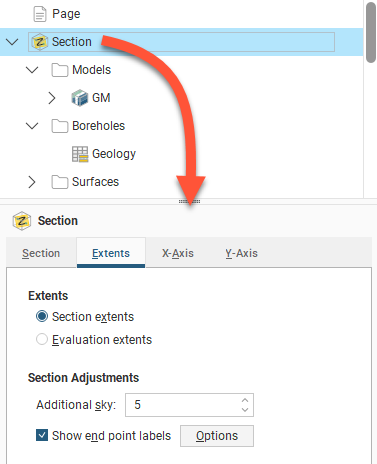
Task: Click the Page document icon
Action: click(x=40, y=14)
